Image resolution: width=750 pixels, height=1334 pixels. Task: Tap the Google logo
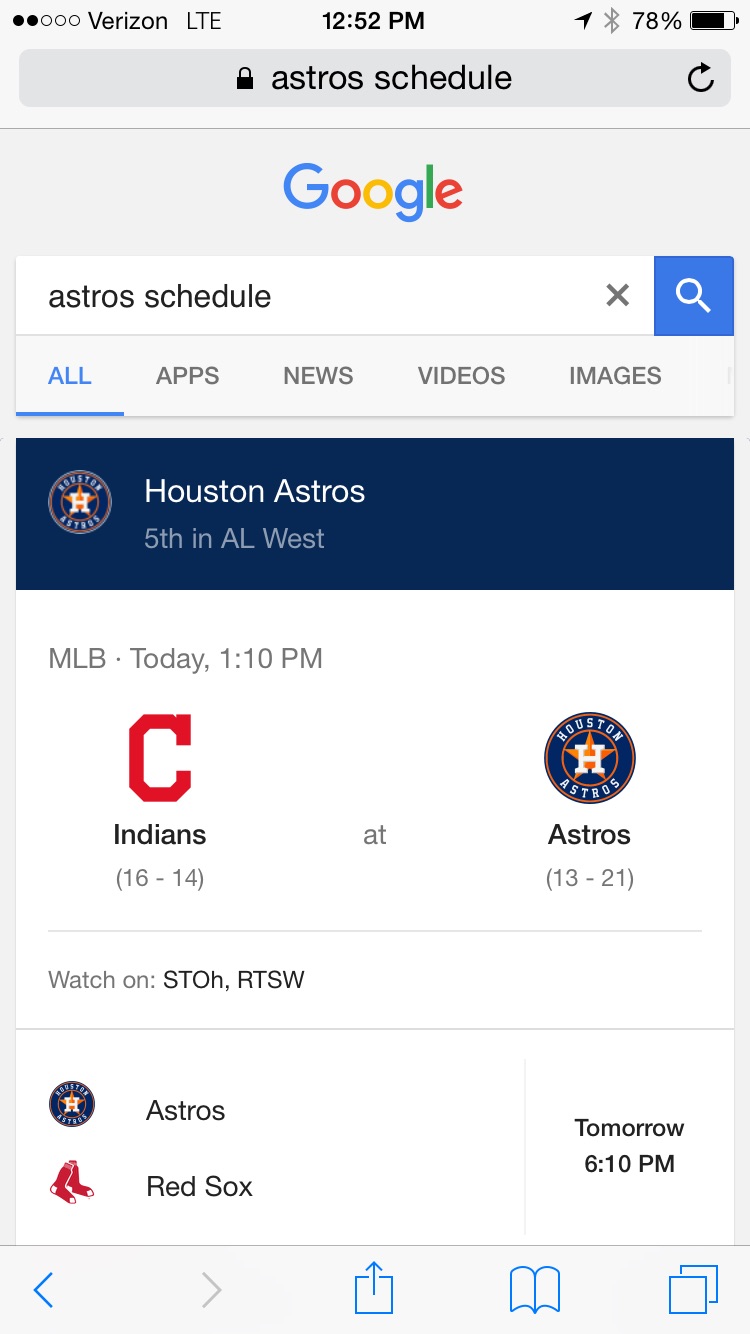373,192
